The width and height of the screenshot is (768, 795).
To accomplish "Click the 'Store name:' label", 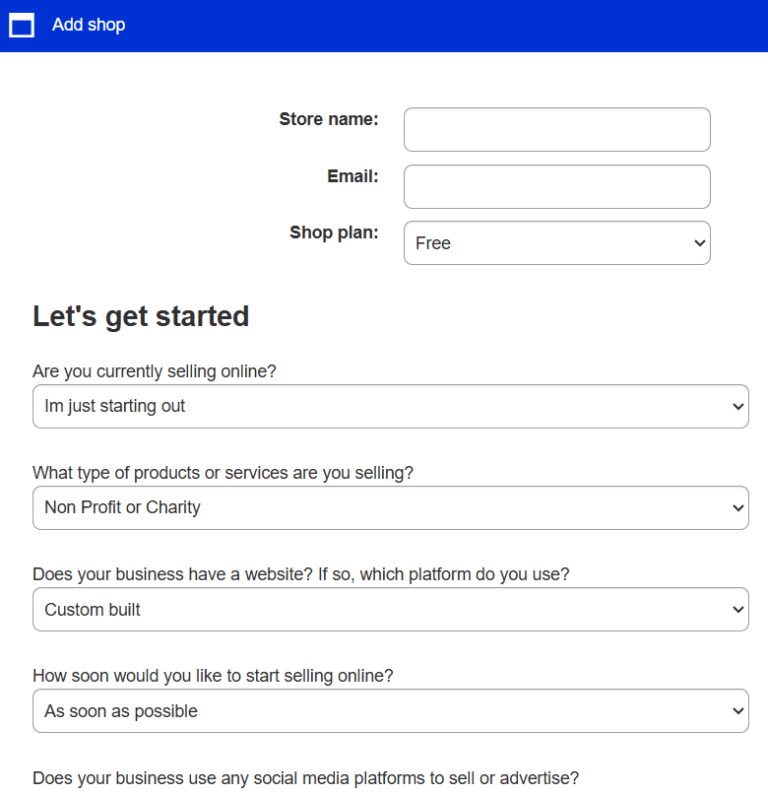I will (x=328, y=119).
